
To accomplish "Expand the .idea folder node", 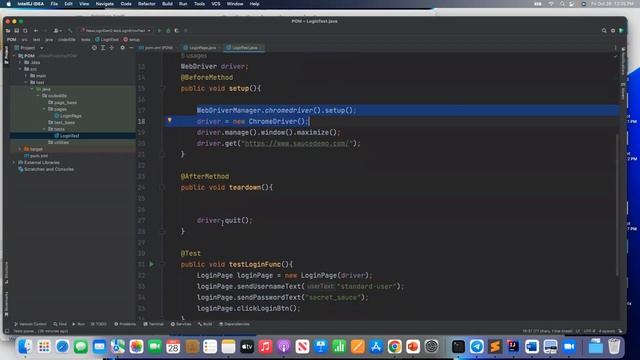I will [x=20, y=62].
